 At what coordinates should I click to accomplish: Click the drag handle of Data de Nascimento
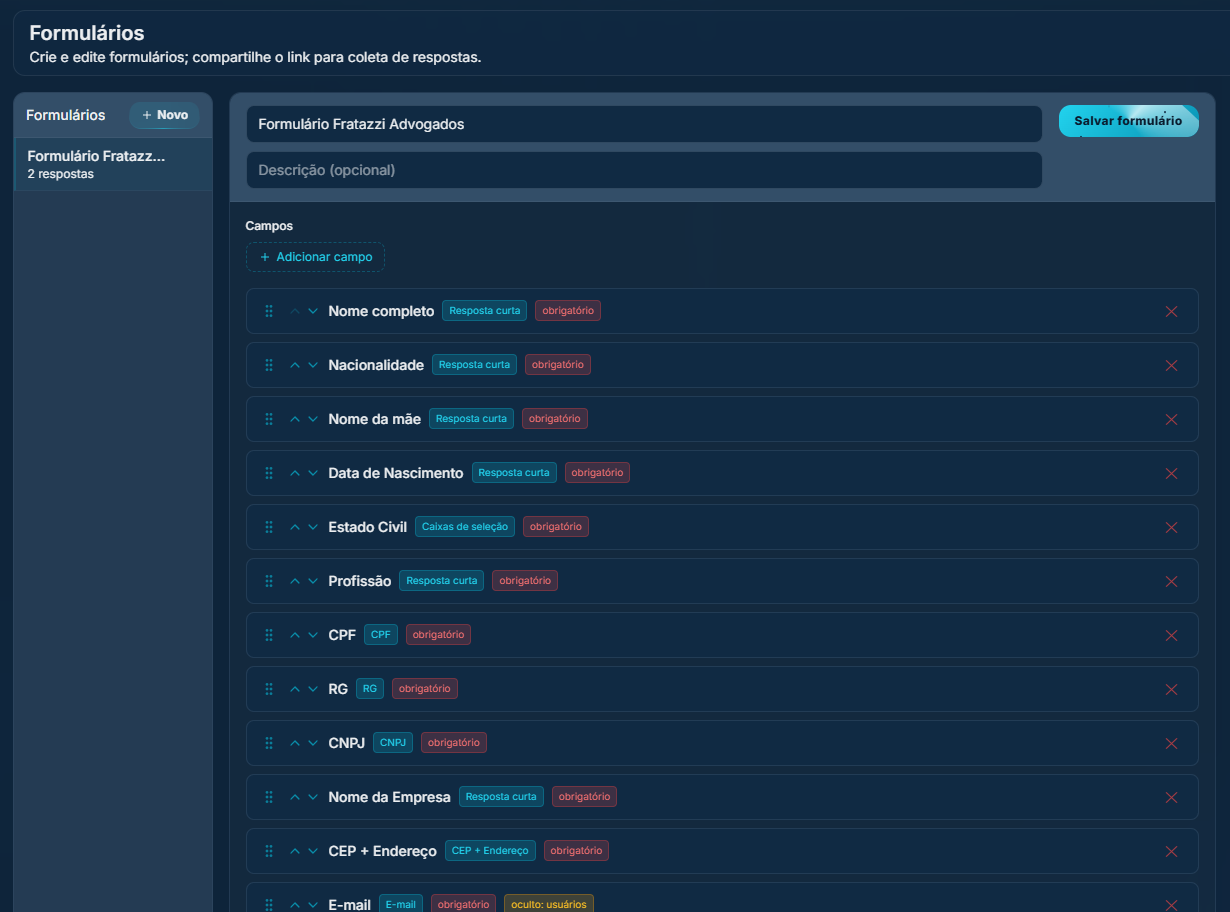point(269,473)
